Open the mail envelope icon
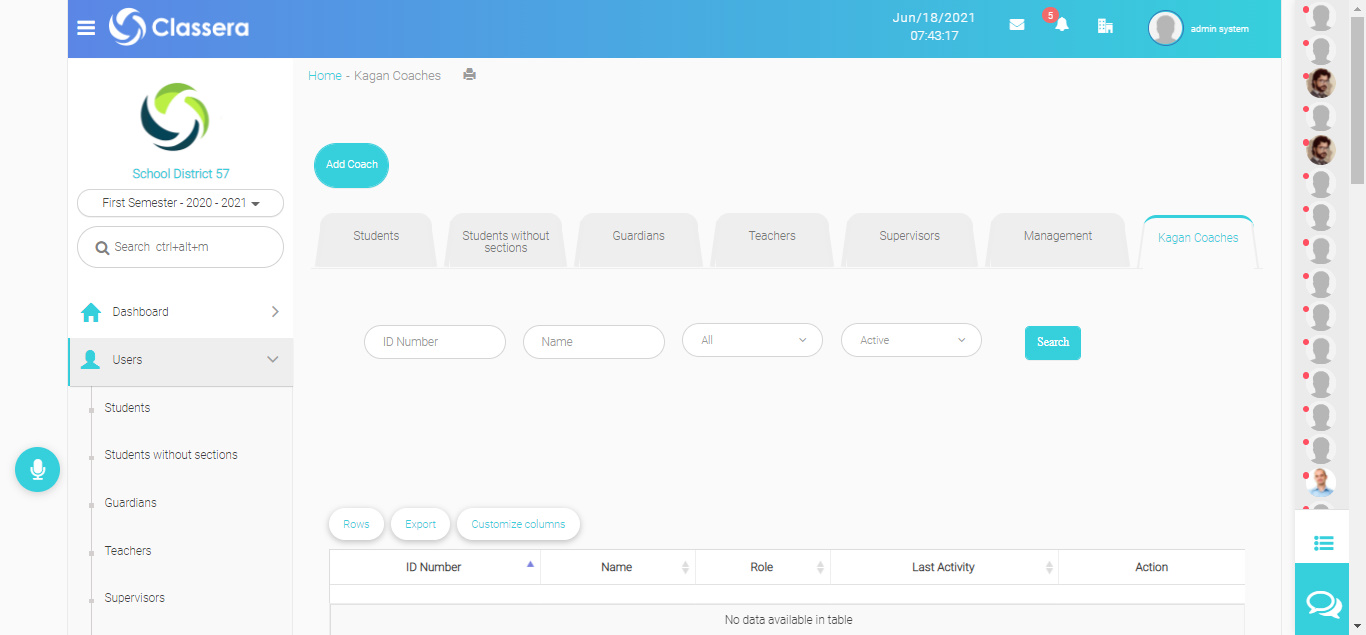Image resolution: width=1366 pixels, height=635 pixels. 1017,25
